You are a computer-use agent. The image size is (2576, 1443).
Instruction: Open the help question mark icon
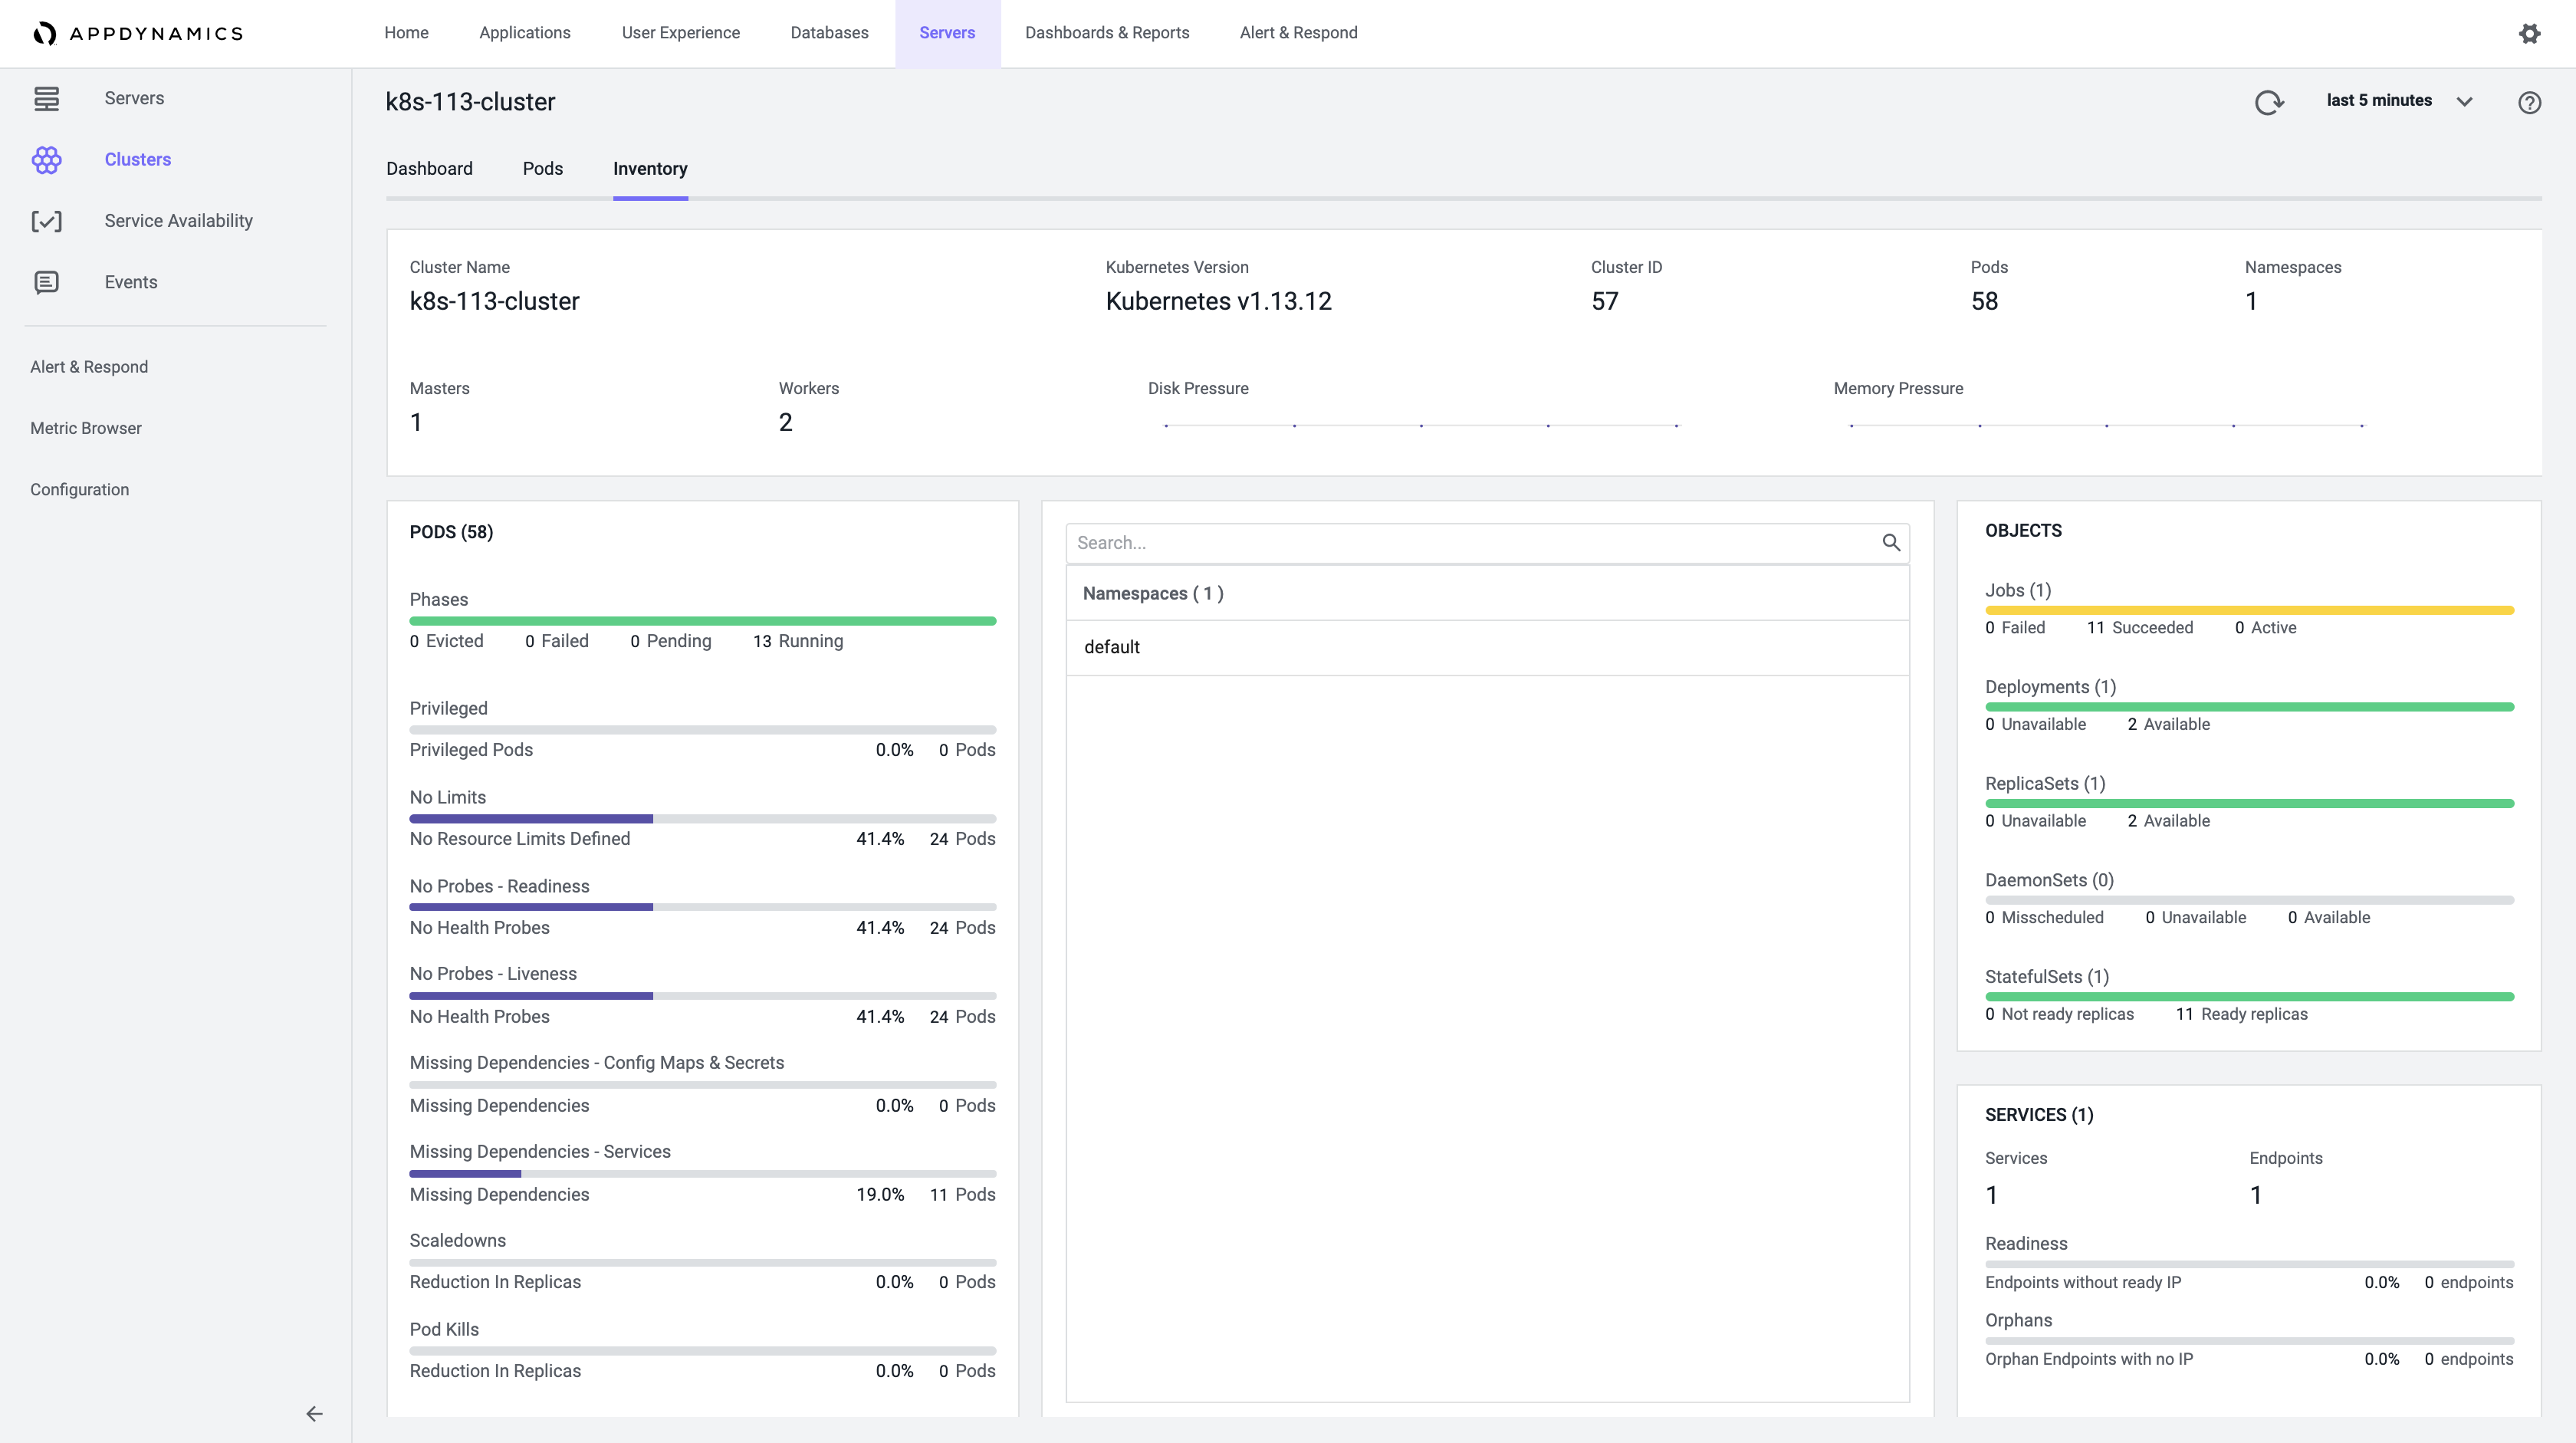coord(2529,102)
